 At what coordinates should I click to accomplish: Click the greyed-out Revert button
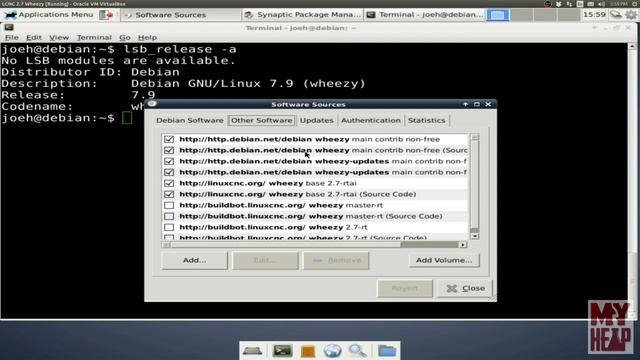pos(404,289)
